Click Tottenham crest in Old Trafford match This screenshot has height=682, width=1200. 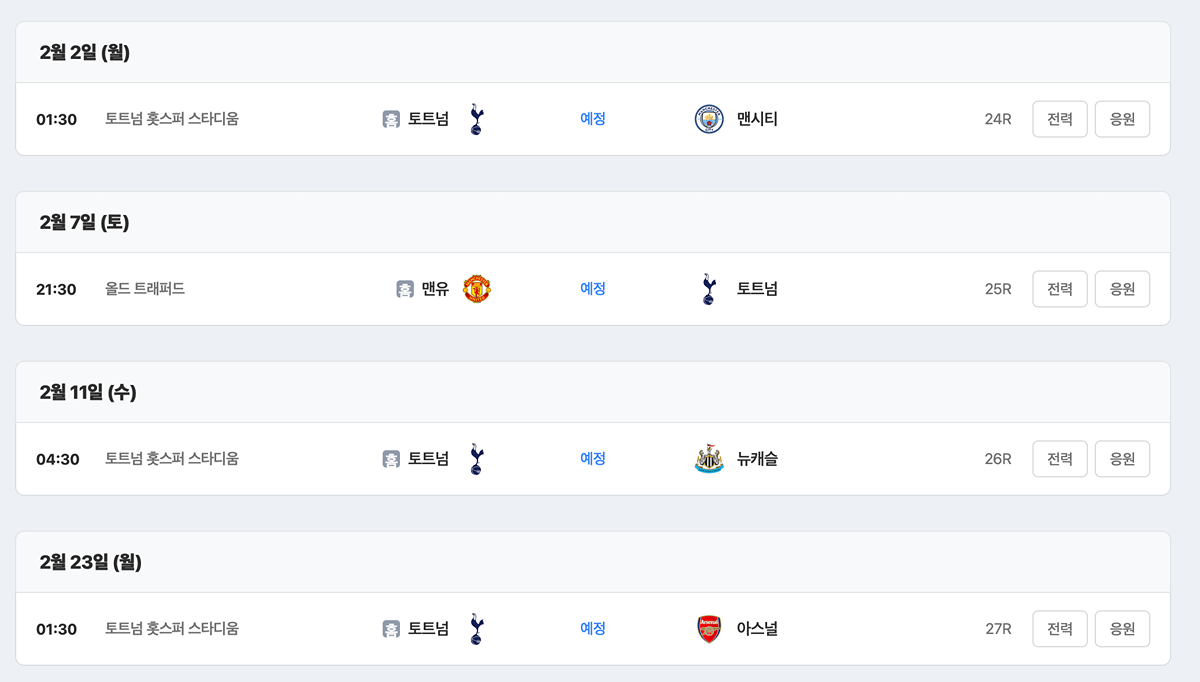click(709, 289)
